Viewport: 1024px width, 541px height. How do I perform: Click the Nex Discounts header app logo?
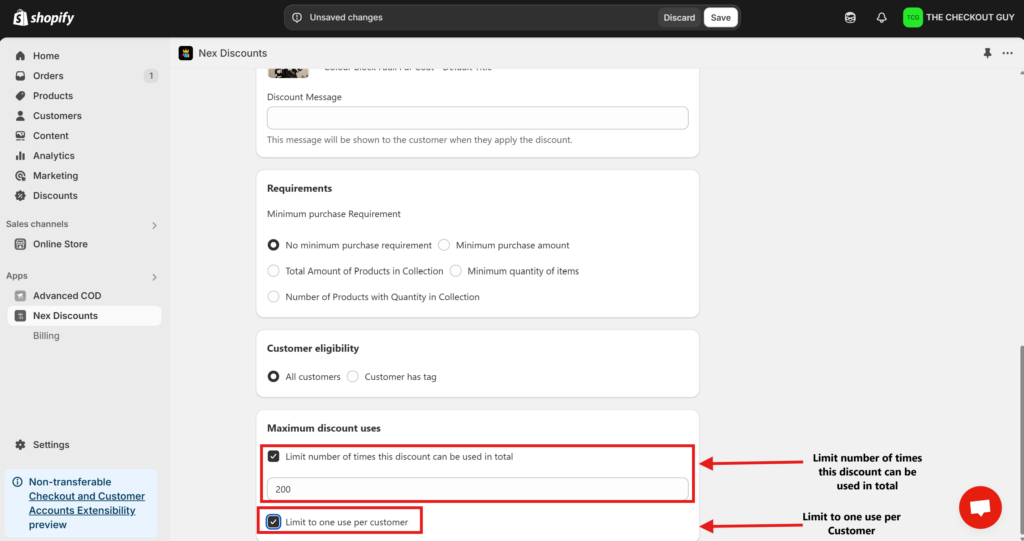185,53
